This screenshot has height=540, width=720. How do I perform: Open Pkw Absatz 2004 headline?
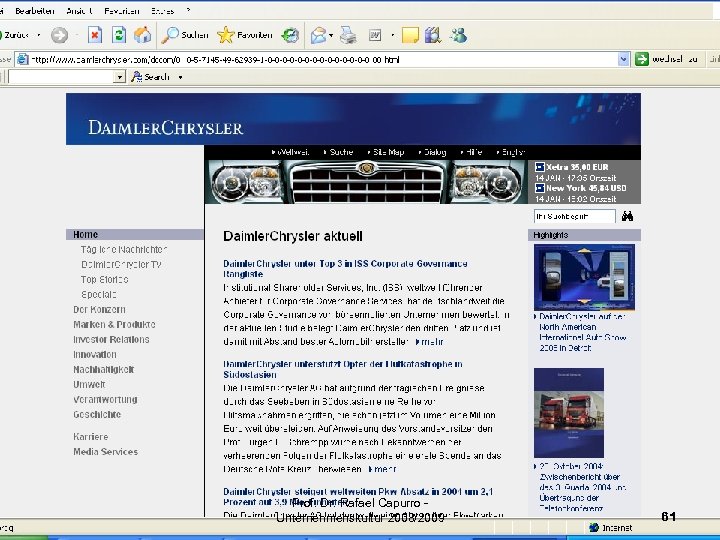(358, 497)
